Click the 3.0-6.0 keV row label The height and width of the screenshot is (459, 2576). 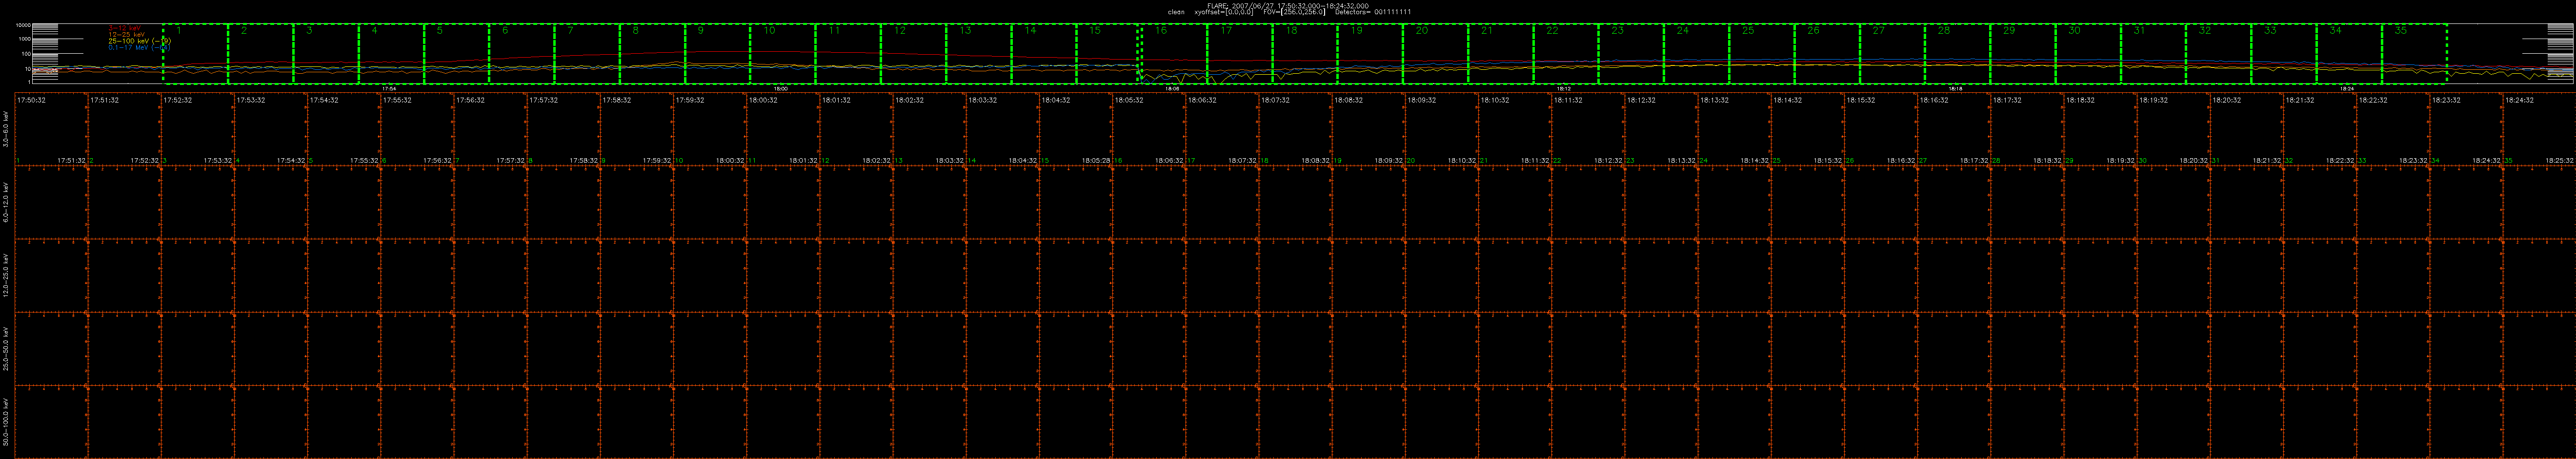click(6, 130)
